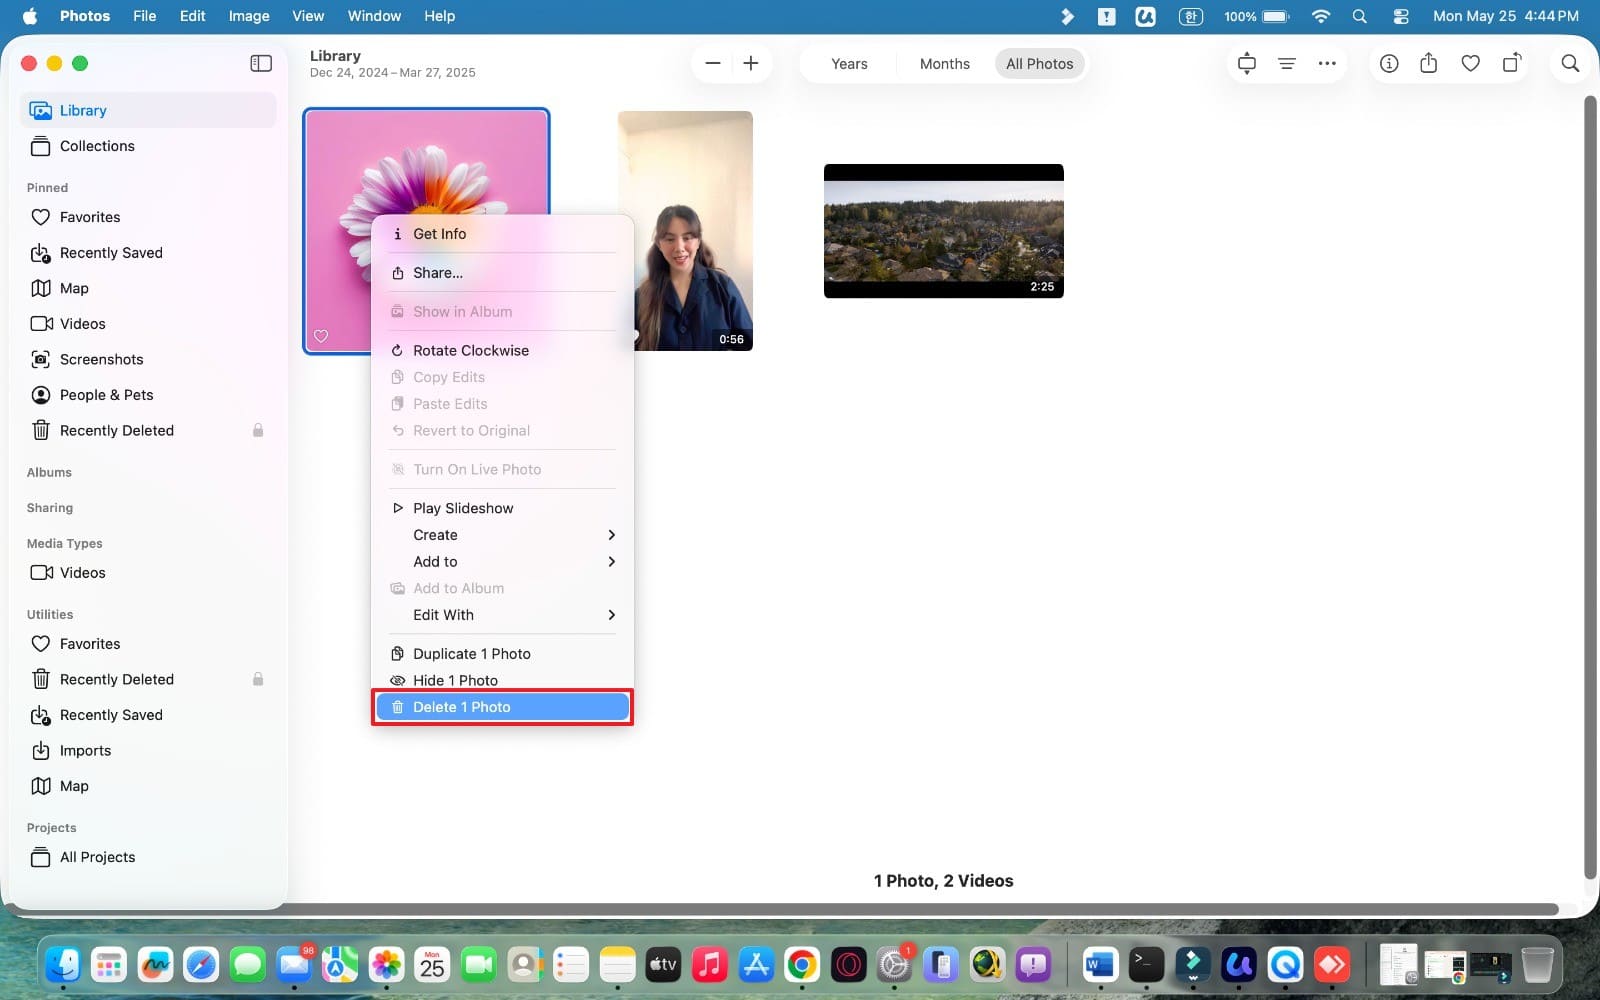Screen dimensions: 1600x1000
Task: Click the toolbar rotate icon
Action: coord(1512,63)
